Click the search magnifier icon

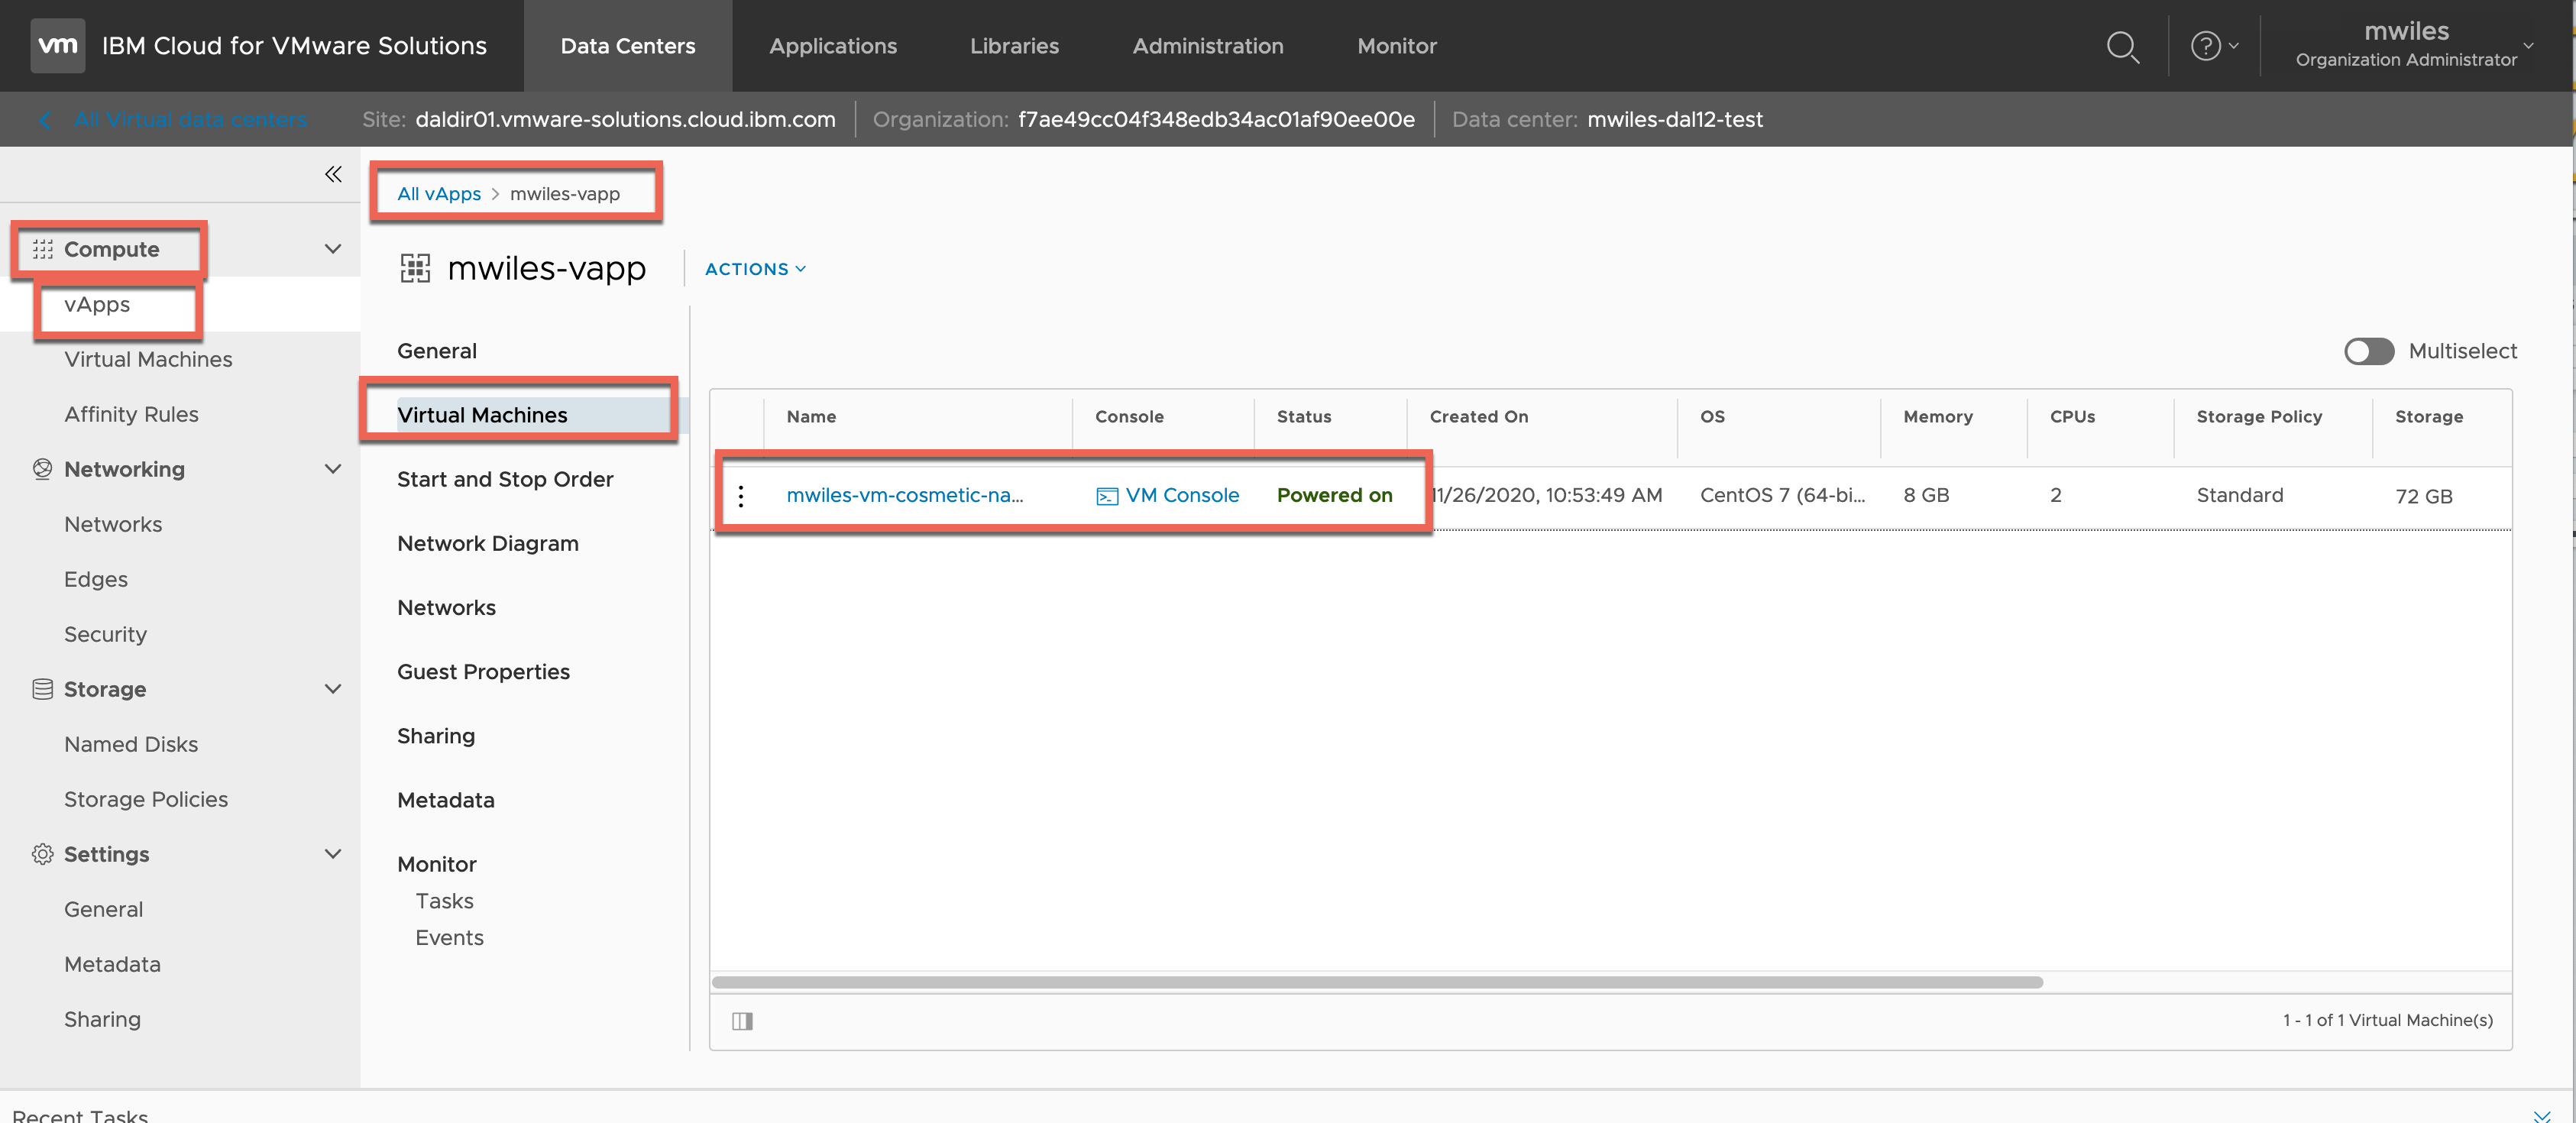(2122, 46)
